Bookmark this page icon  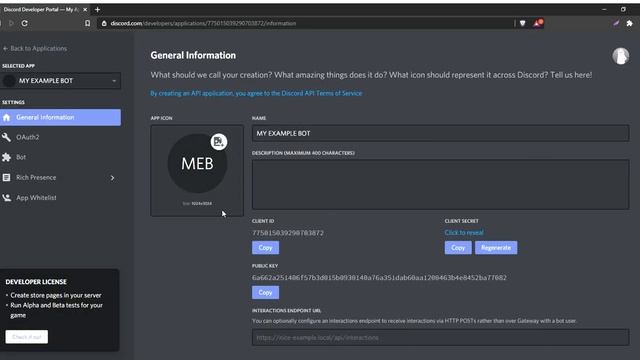coord(87,23)
